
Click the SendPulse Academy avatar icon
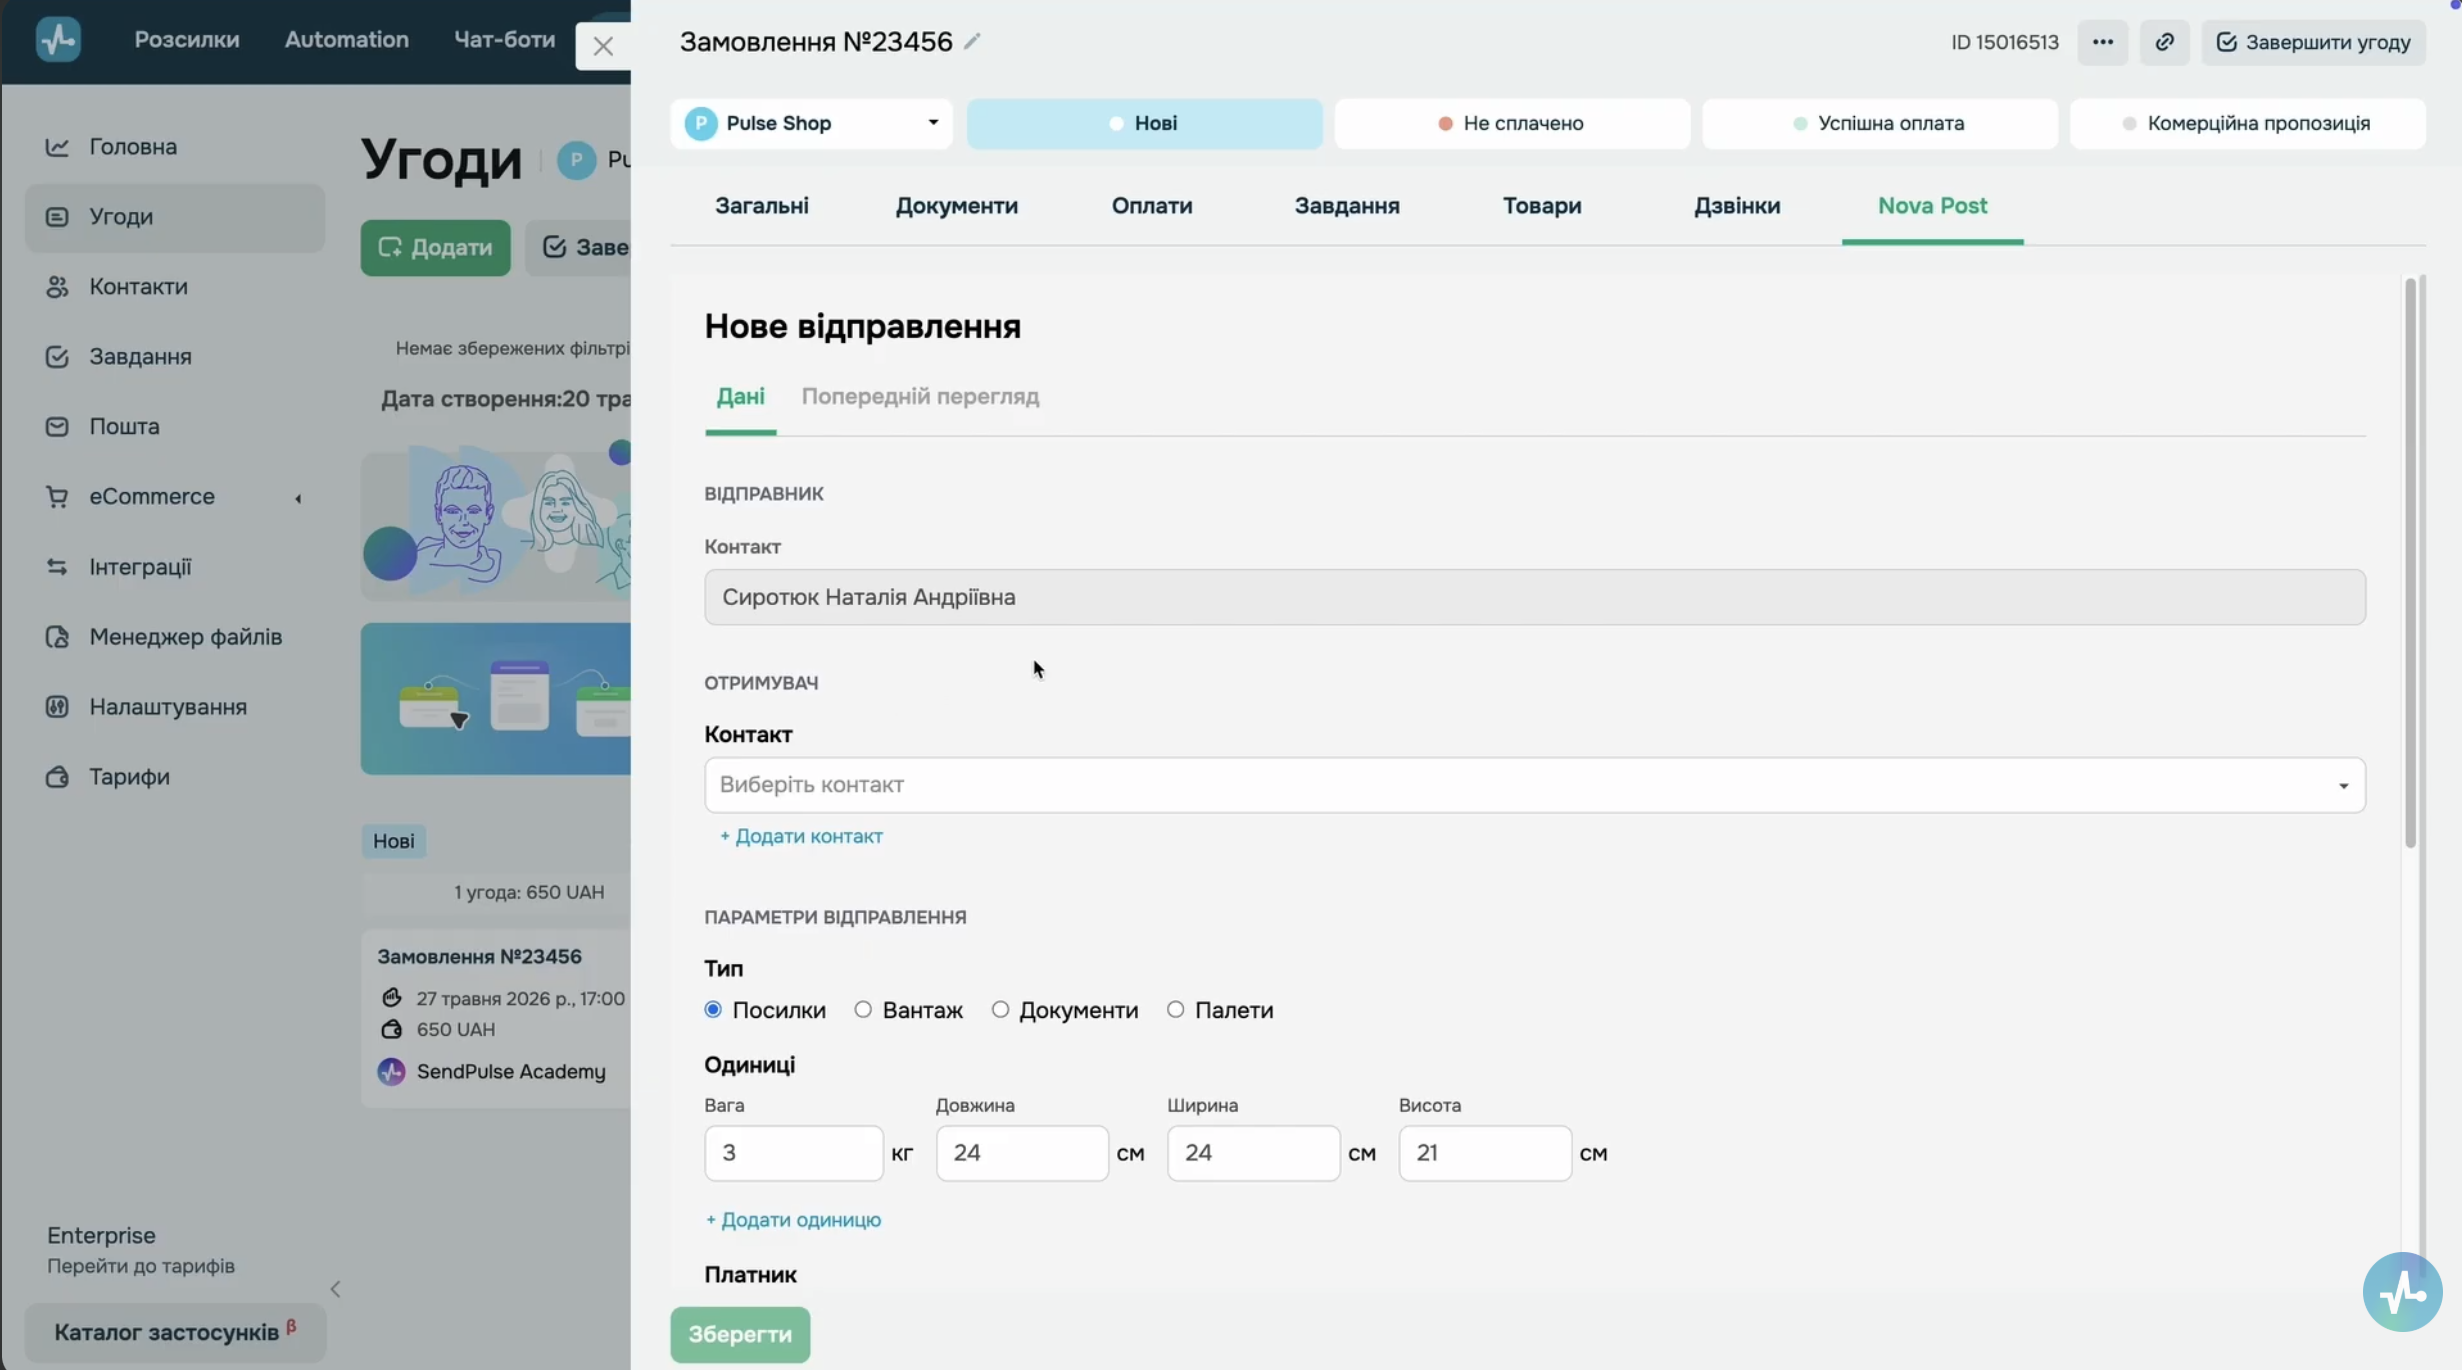[x=391, y=1071]
